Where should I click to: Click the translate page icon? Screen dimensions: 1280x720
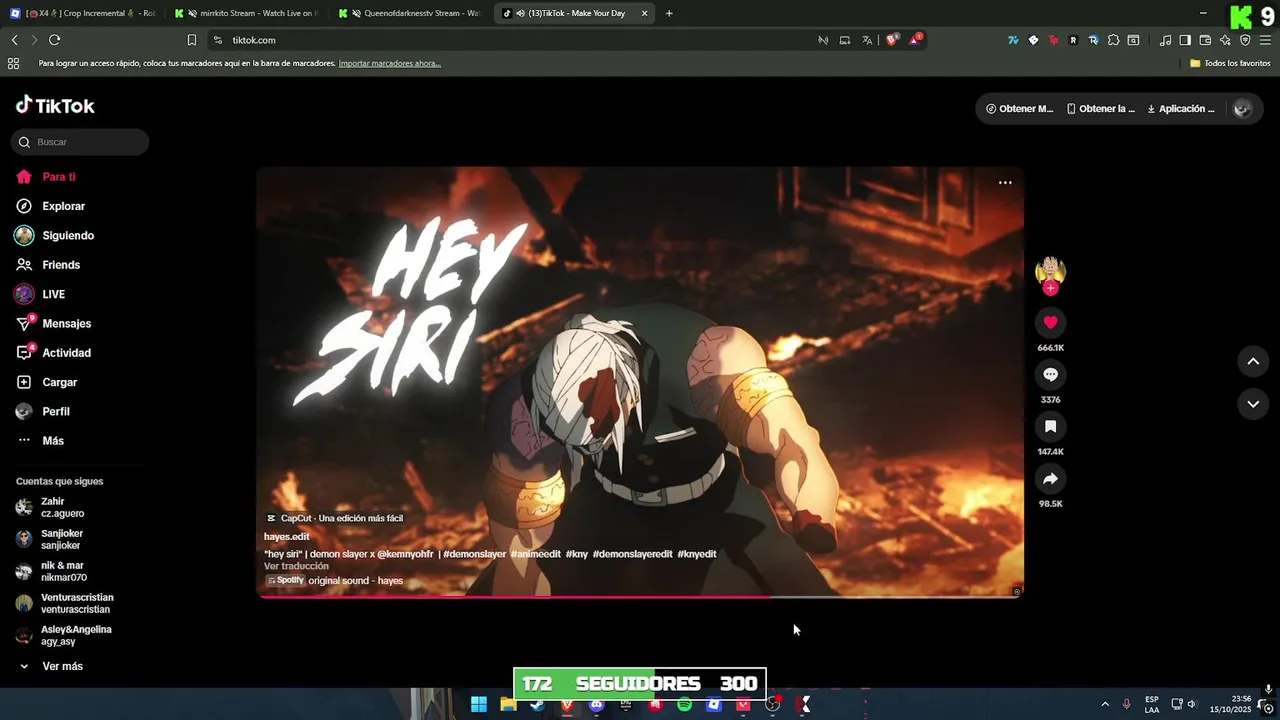[x=867, y=40]
